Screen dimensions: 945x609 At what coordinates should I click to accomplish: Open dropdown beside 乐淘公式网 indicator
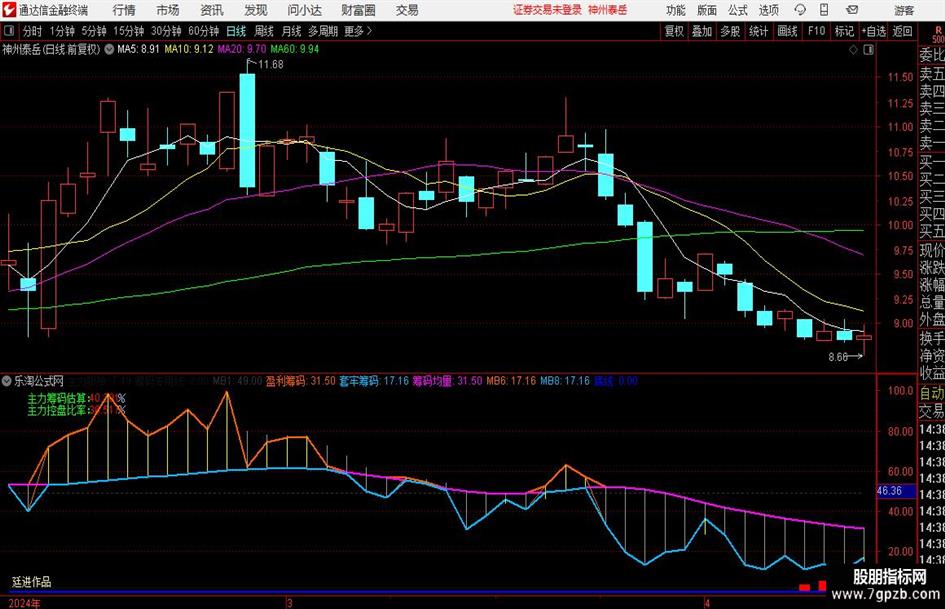pyautogui.click(x=7, y=380)
